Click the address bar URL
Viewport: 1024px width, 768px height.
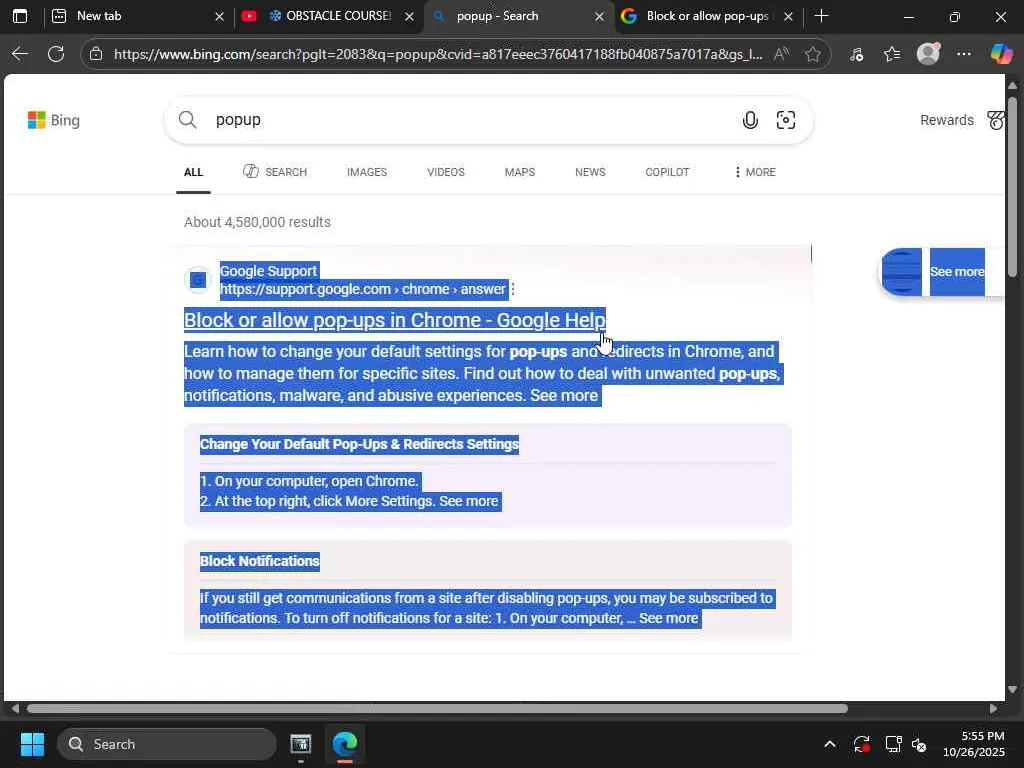tap(438, 54)
